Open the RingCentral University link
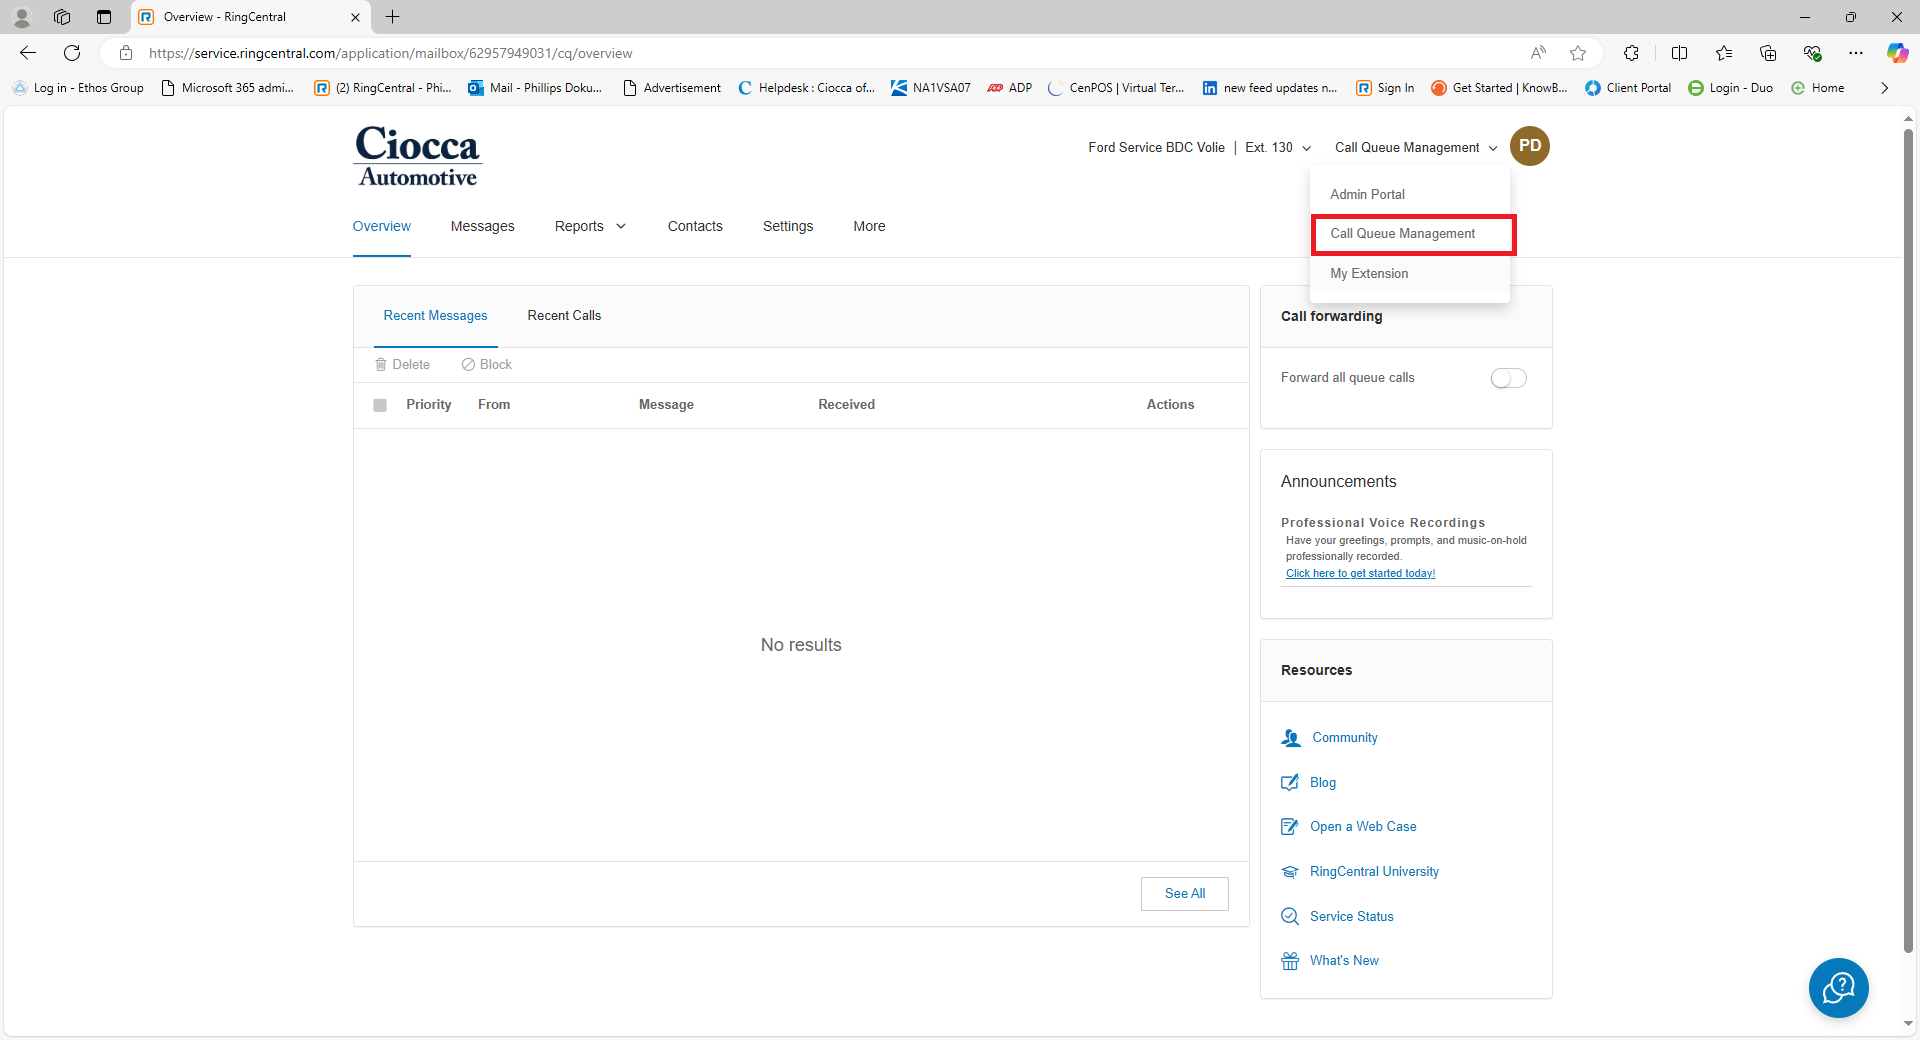The height and width of the screenshot is (1040, 1920). 1374,872
